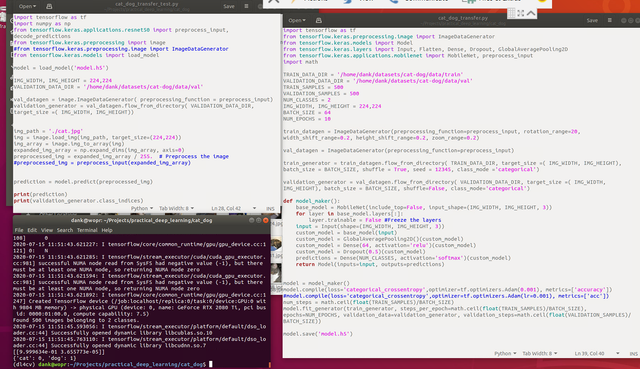Open terminal Terminal menu
The height and width of the screenshot is (369, 640).
pos(87,230)
